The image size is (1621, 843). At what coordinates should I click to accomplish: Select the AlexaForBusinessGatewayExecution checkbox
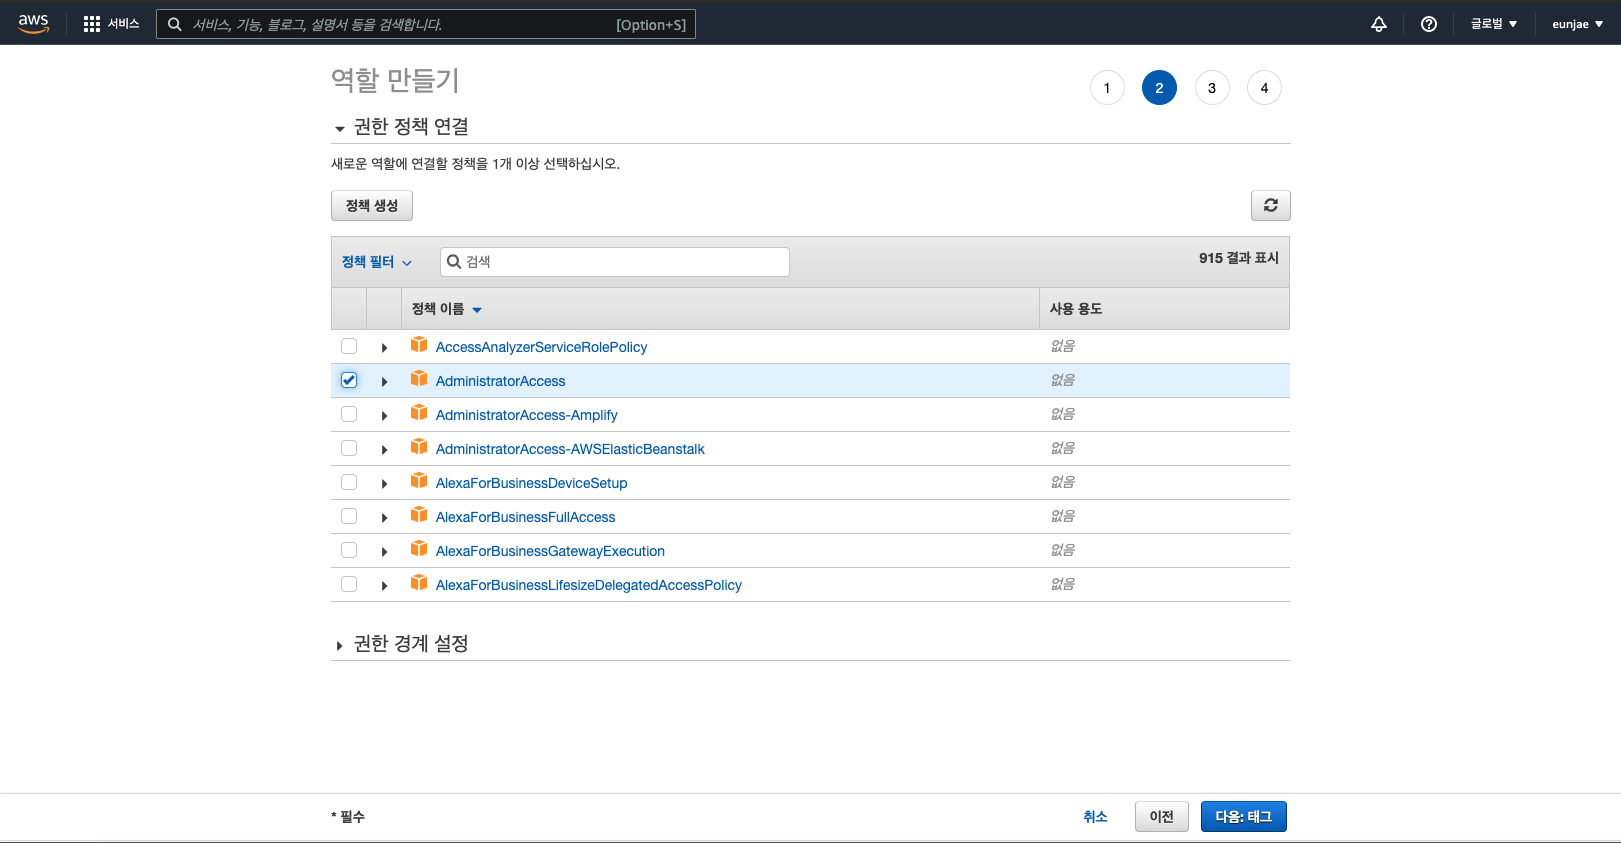(349, 550)
